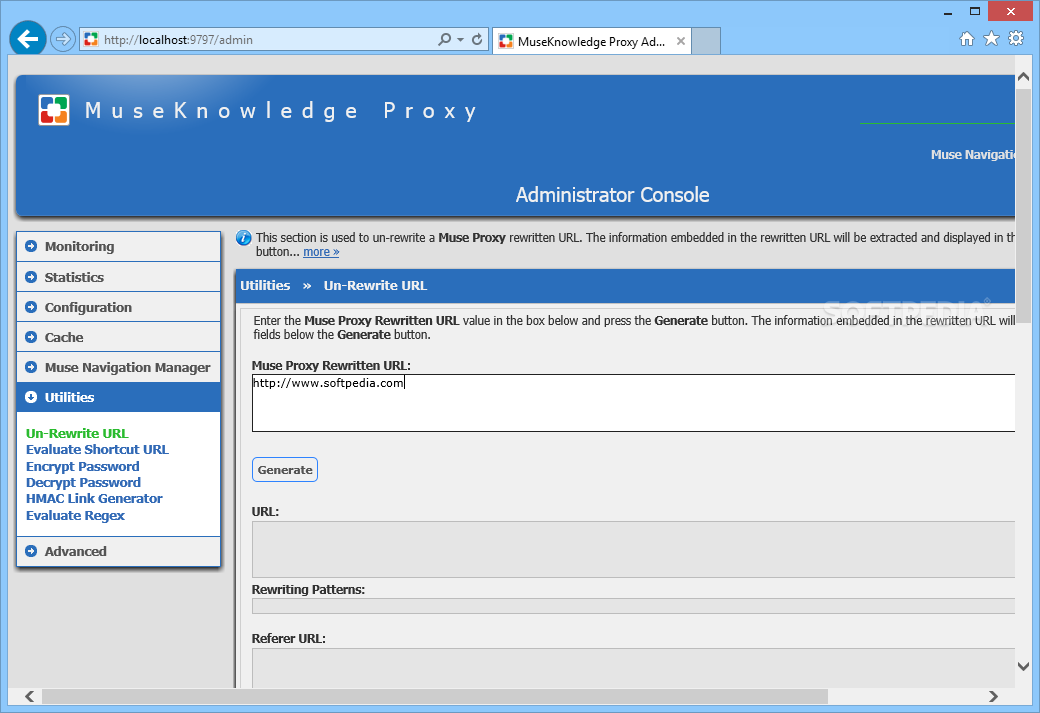Viewport: 1040px width, 713px height.
Task: Click the horizontal scrollbar right arrow
Action: [x=993, y=696]
